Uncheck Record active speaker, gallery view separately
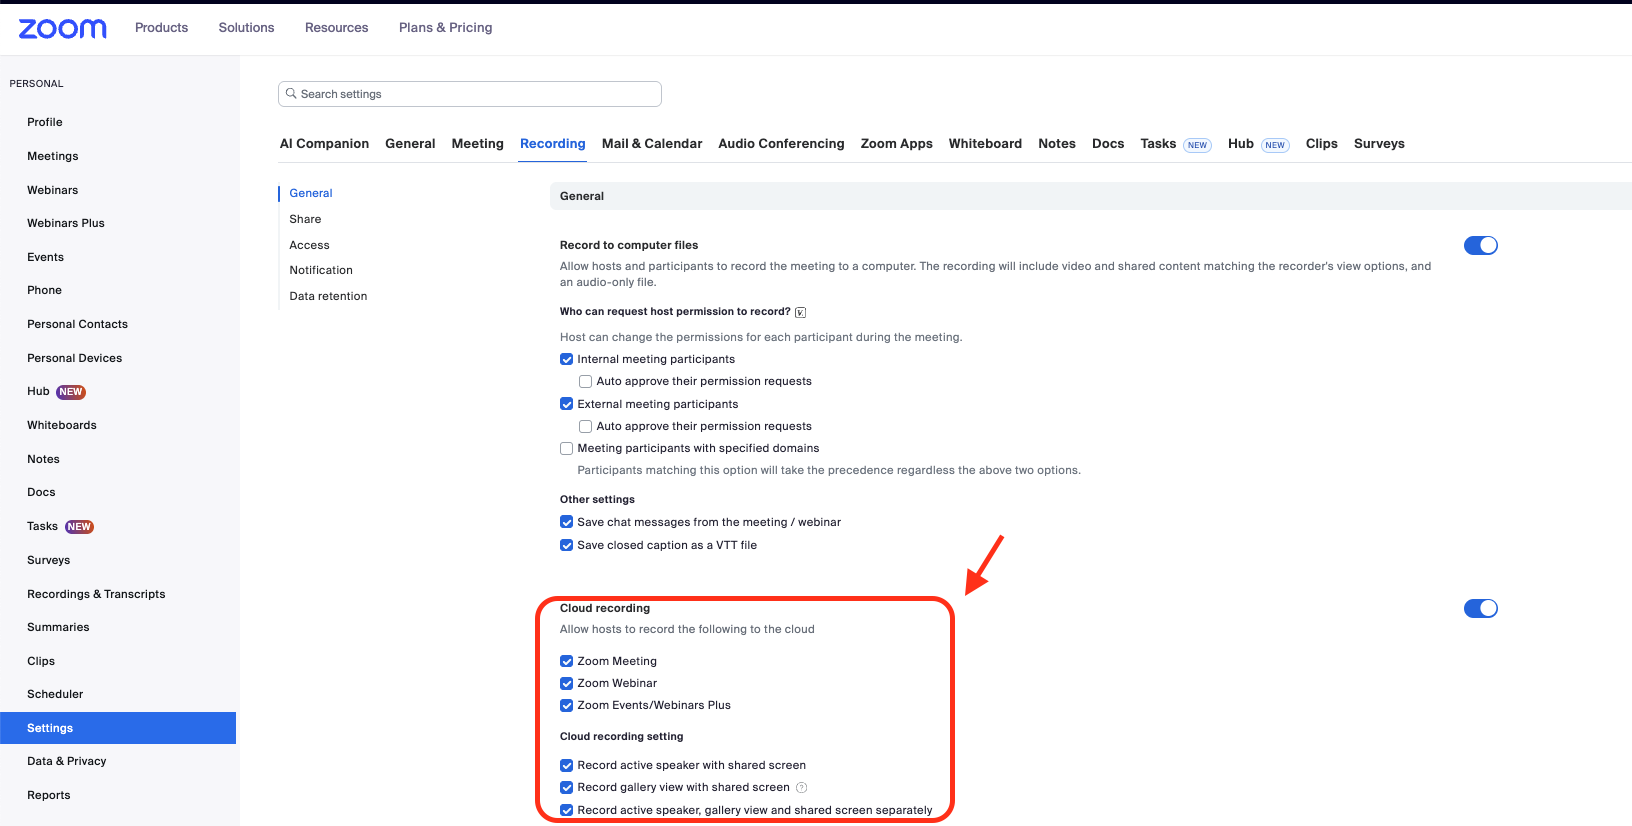Viewport: 1632px width, 826px height. coord(566,810)
